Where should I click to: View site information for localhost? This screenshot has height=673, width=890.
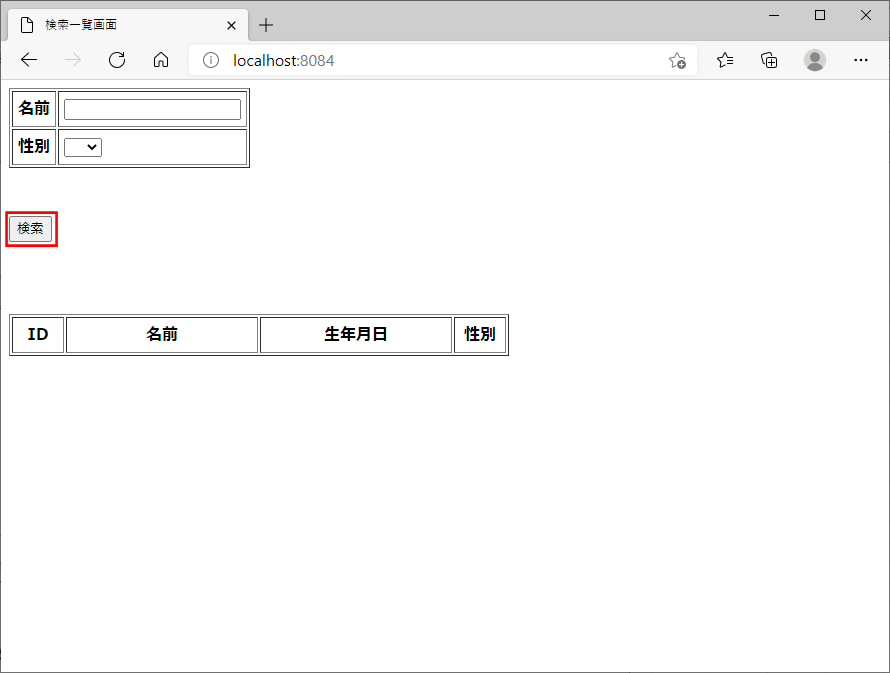pyautogui.click(x=211, y=60)
